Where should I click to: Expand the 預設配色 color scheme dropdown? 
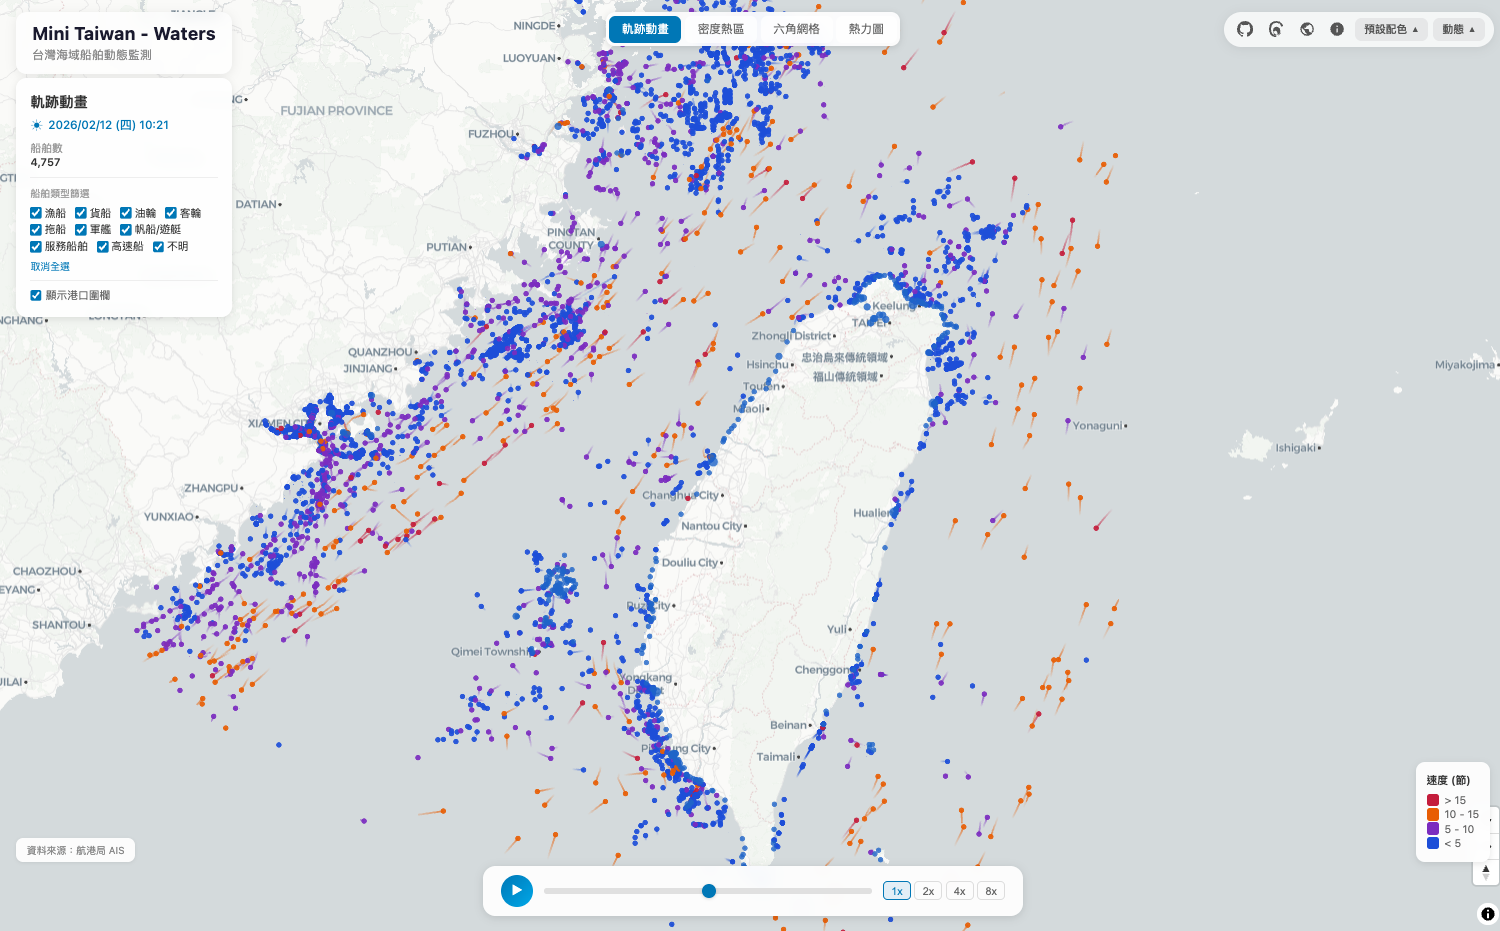click(x=1391, y=29)
